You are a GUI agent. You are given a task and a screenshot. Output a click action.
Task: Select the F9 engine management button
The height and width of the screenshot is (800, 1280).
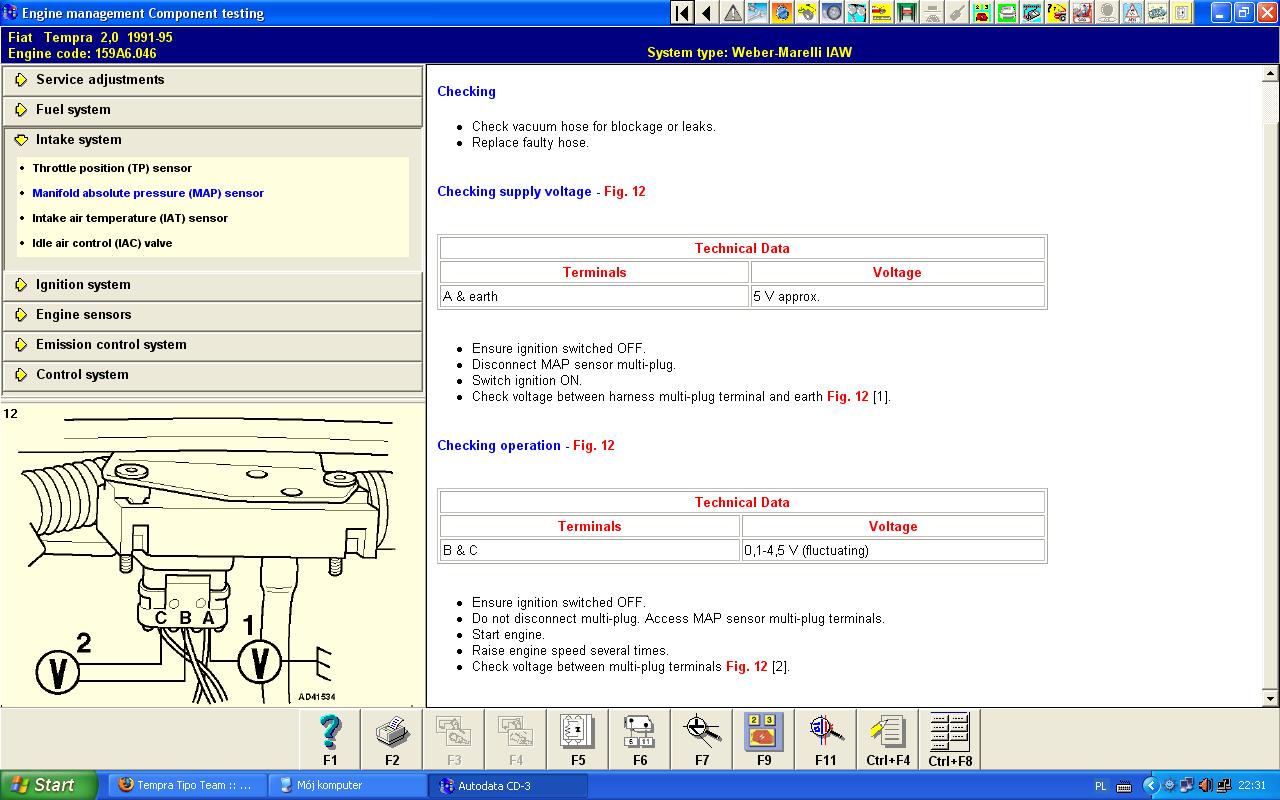764,739
